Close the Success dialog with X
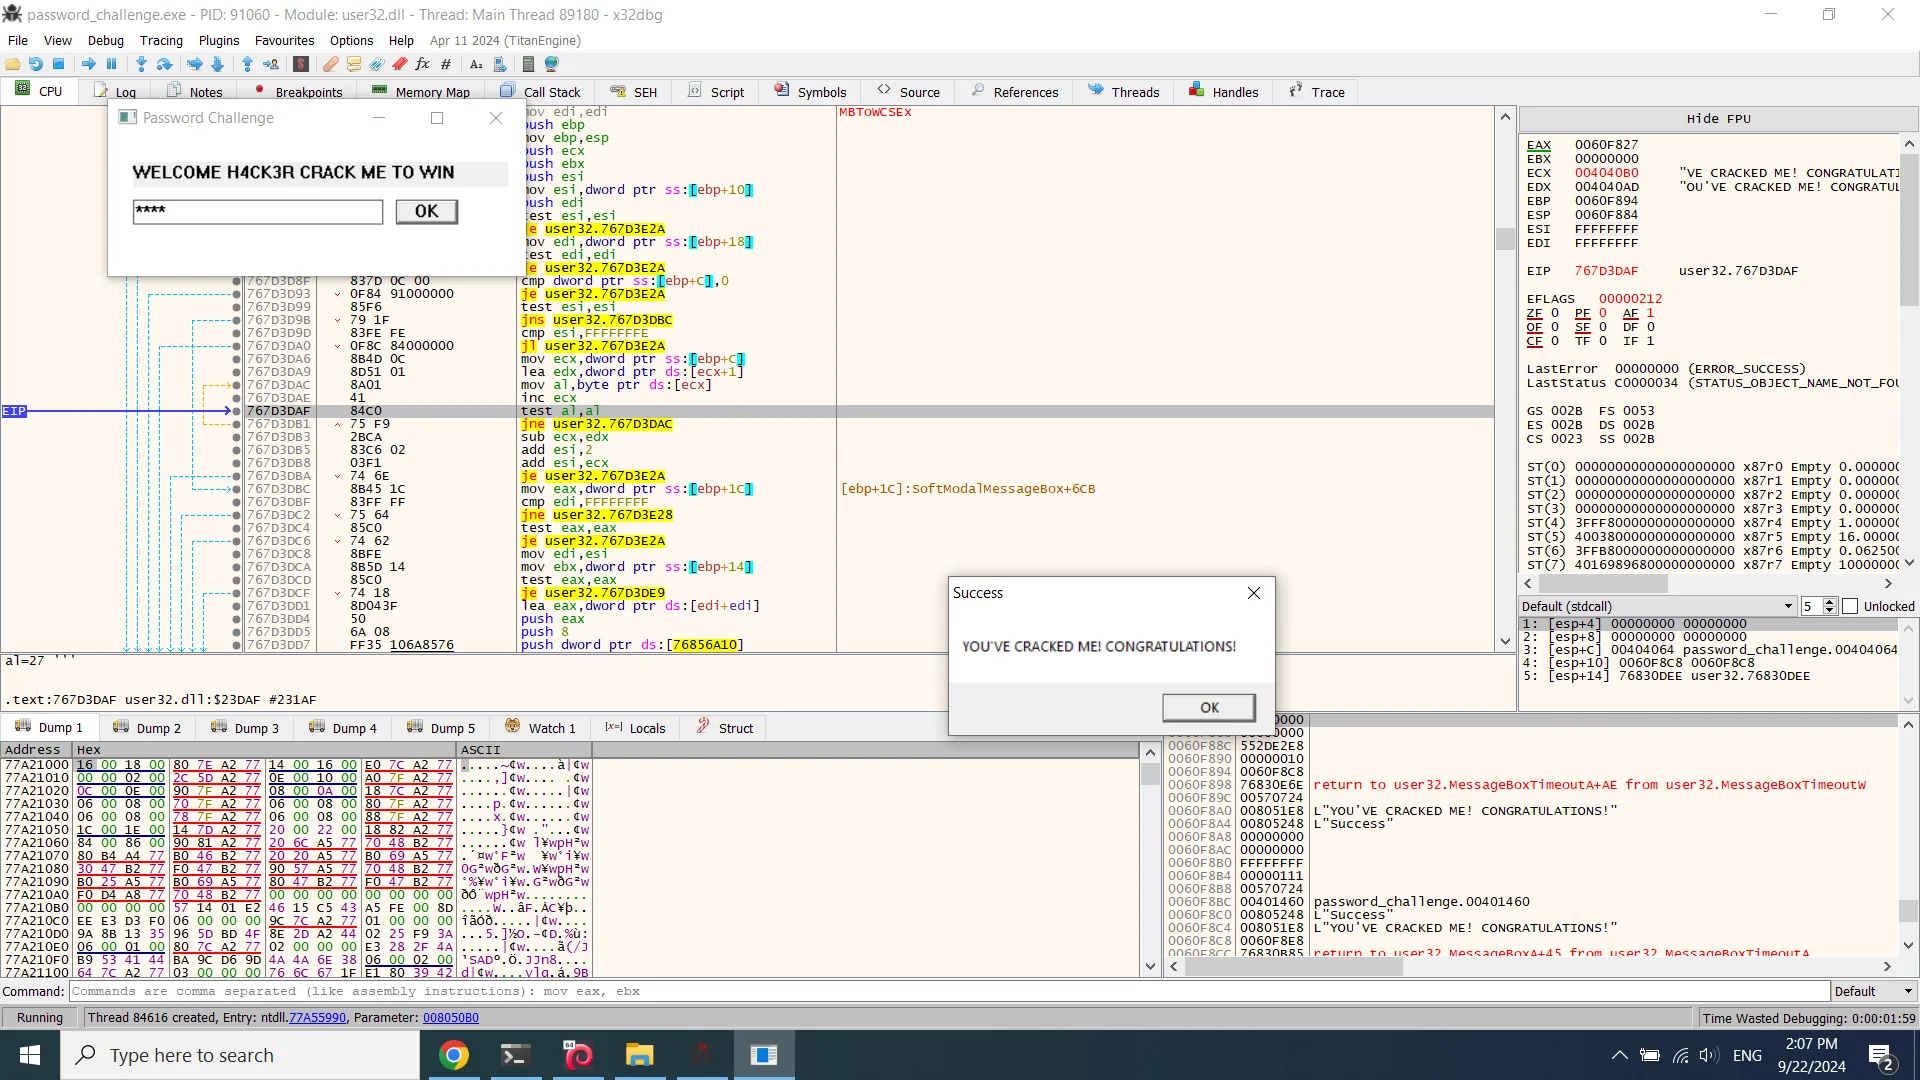The width and height of the screenshot is (1920, 1080). (1254, 593)
